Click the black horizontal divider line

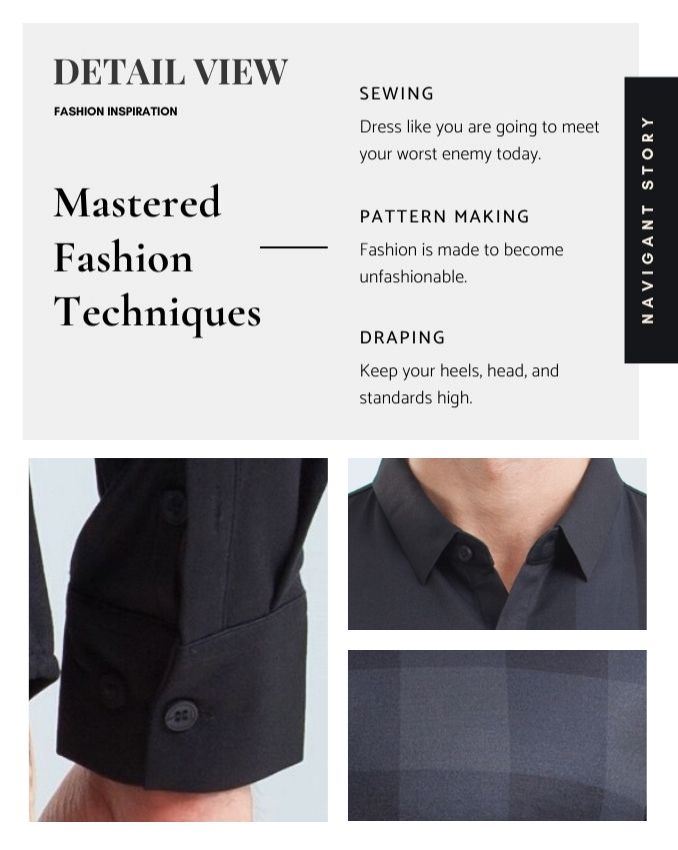(x=294, y=247)
